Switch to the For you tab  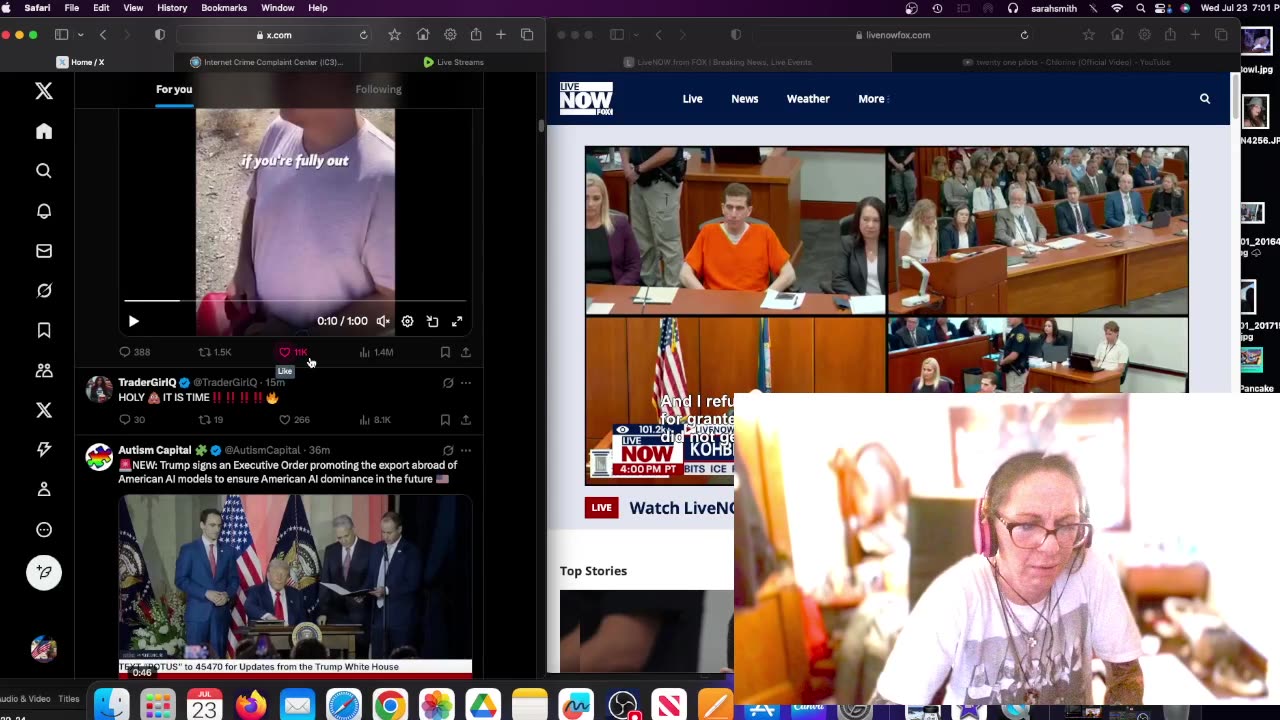coord(174,89)
